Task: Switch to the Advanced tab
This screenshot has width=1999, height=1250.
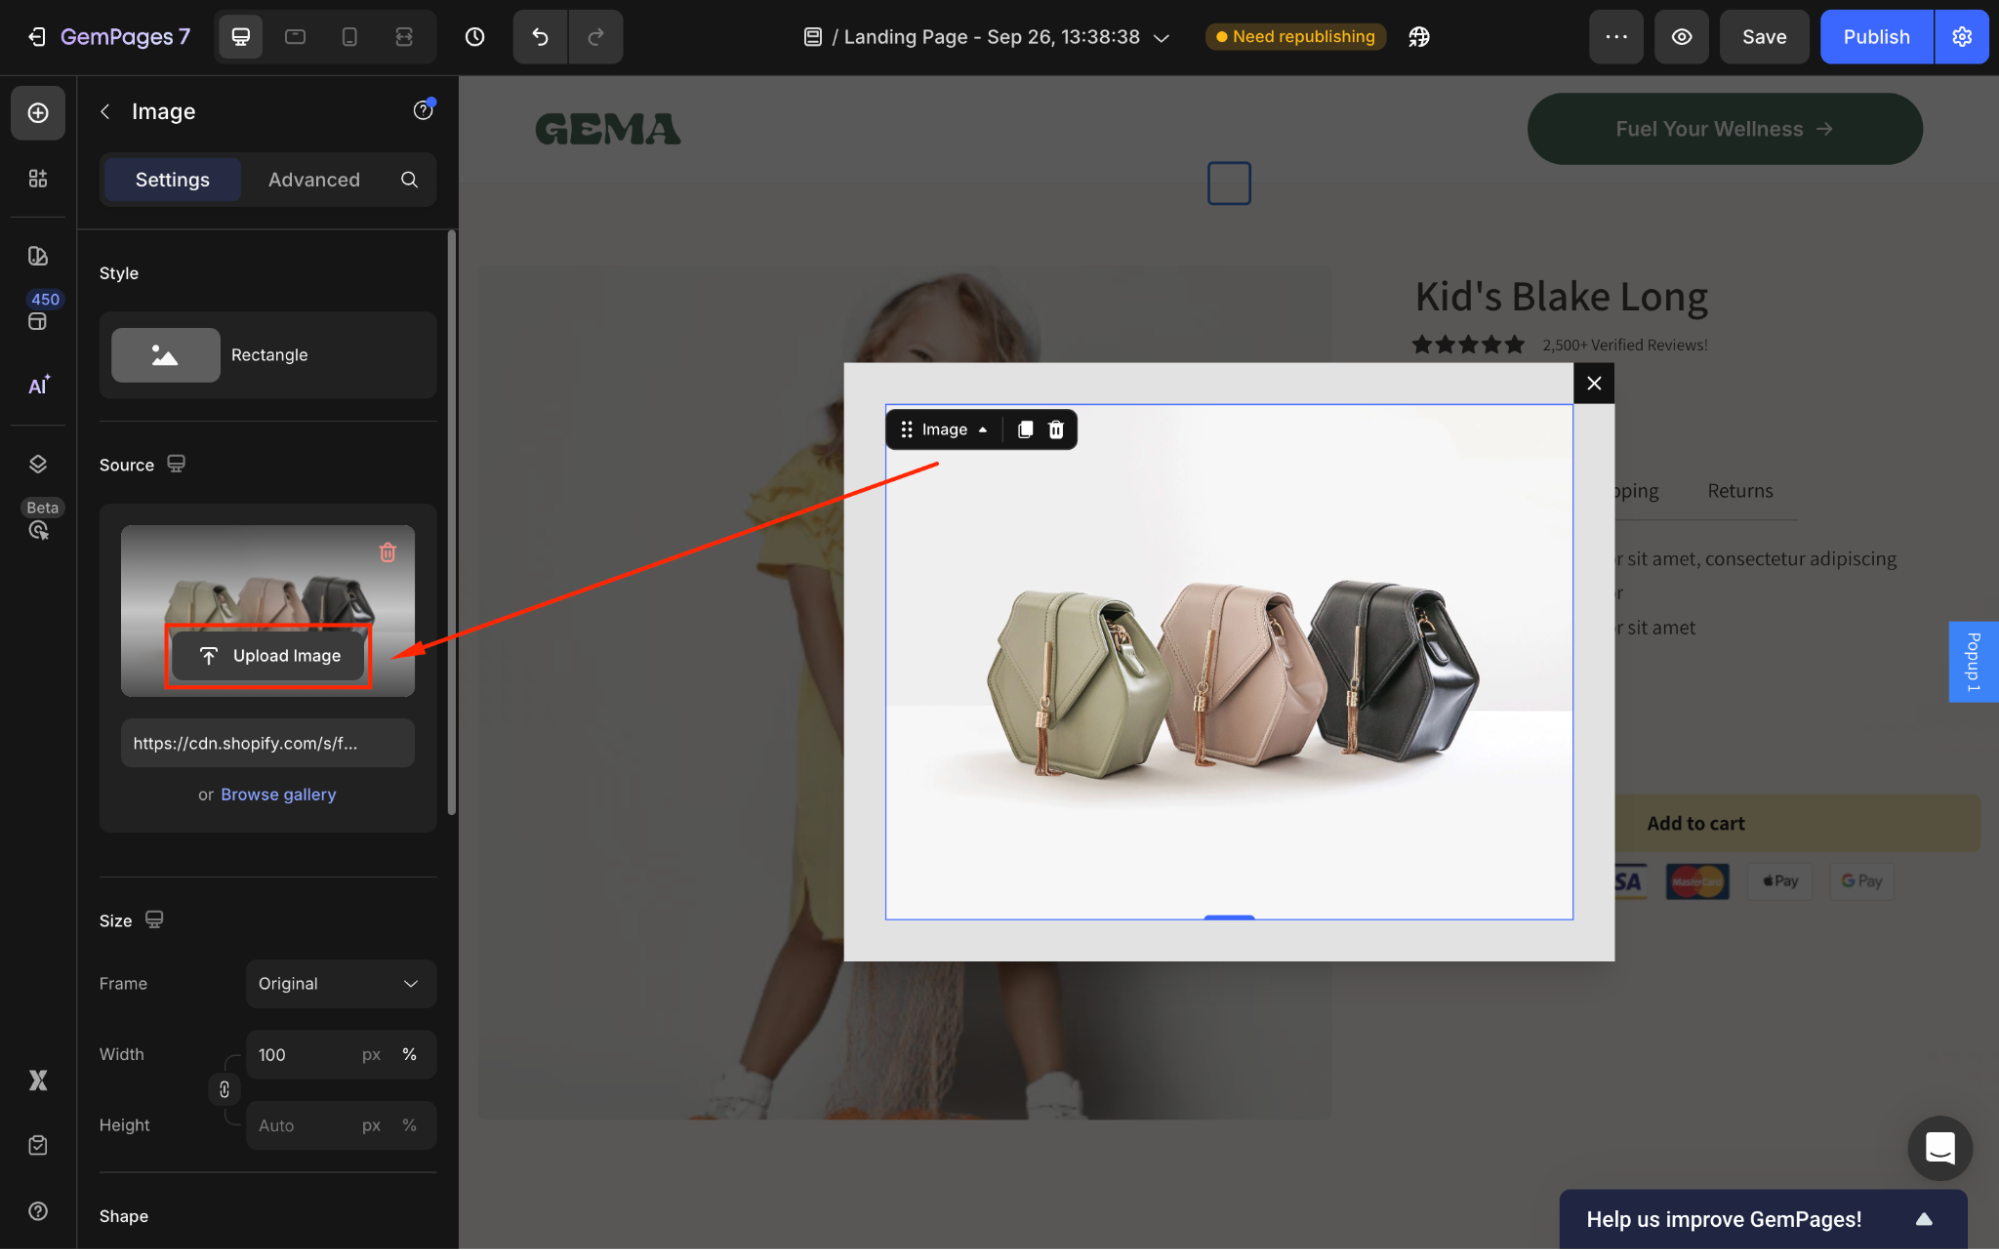Action: tap(313, 180)
